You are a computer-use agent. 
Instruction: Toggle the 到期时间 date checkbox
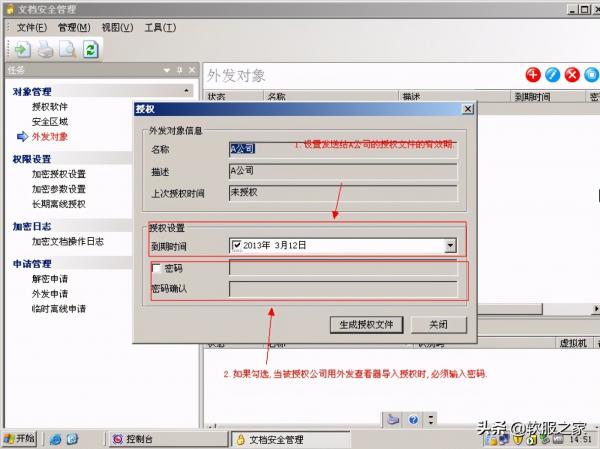236,245
